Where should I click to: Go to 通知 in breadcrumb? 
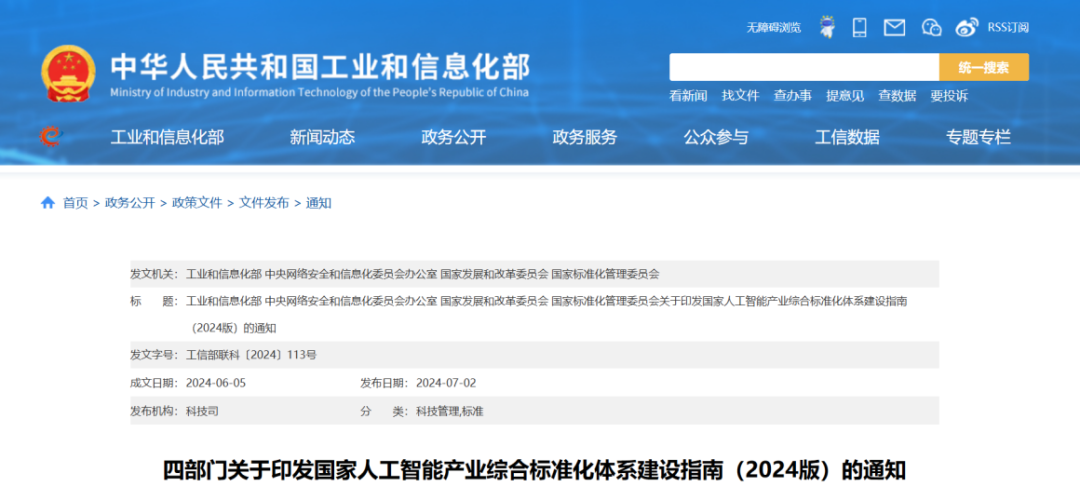319,202
